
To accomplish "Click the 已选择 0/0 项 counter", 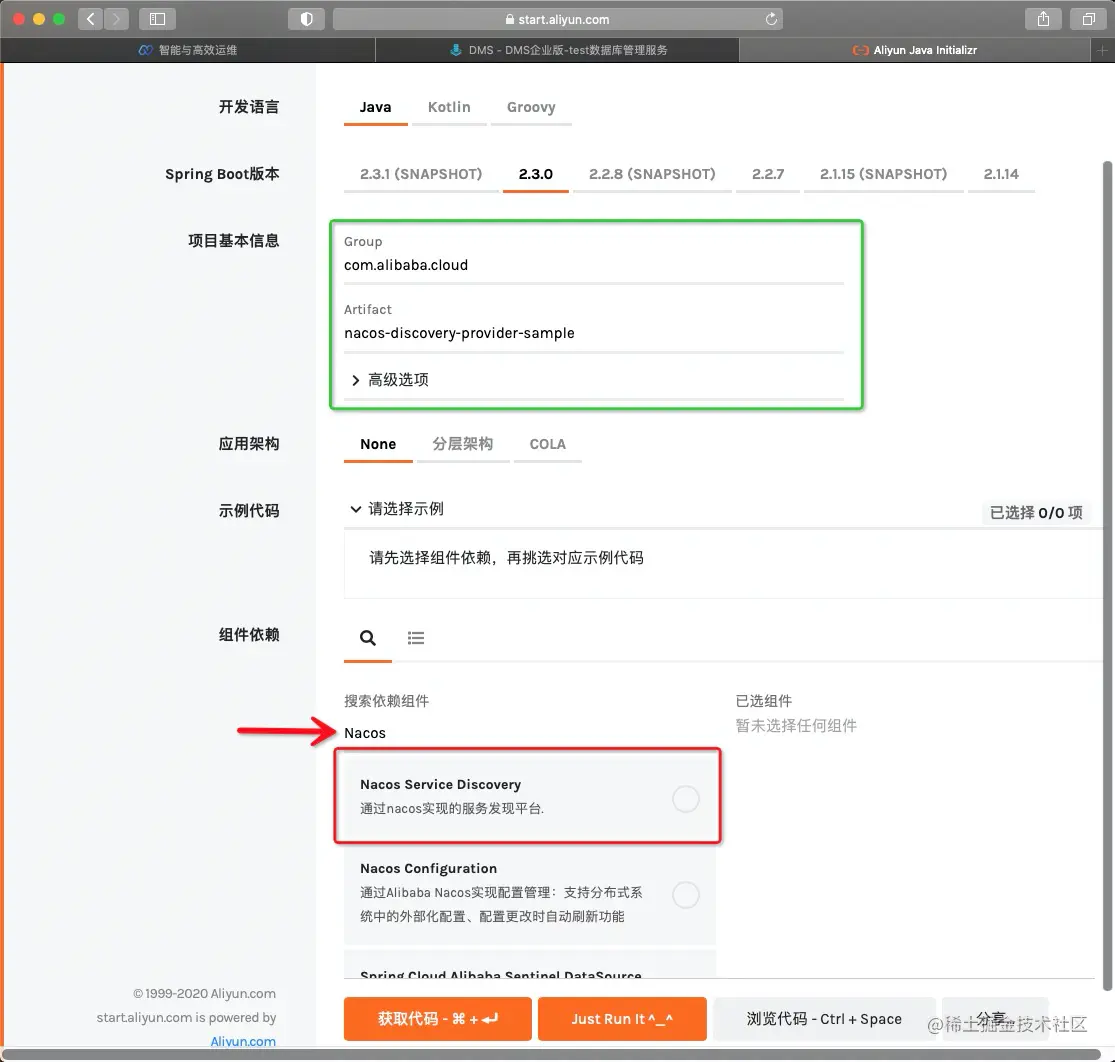I will click(1036, 513).
